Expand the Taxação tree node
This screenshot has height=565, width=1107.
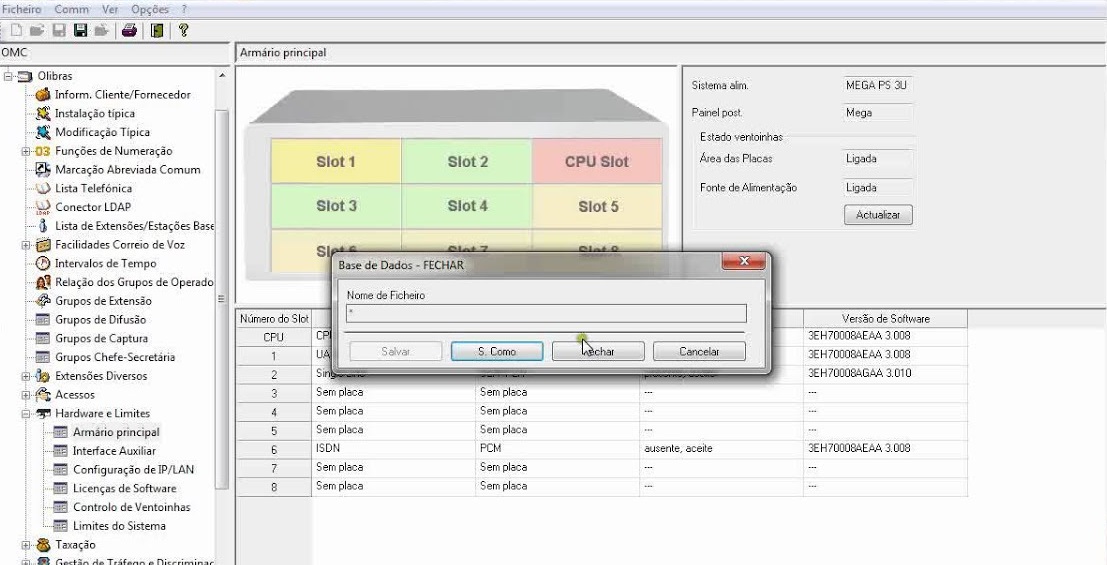click(x=25, y=545)
